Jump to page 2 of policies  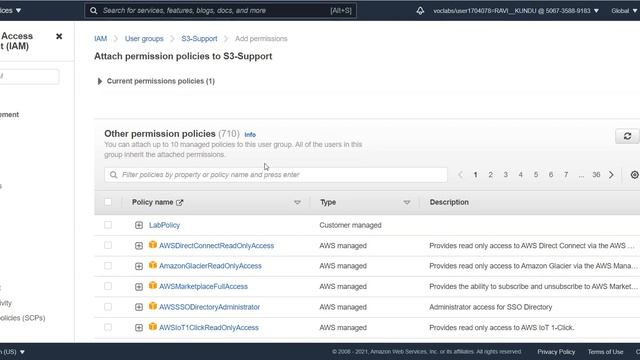tap(490, 175)
